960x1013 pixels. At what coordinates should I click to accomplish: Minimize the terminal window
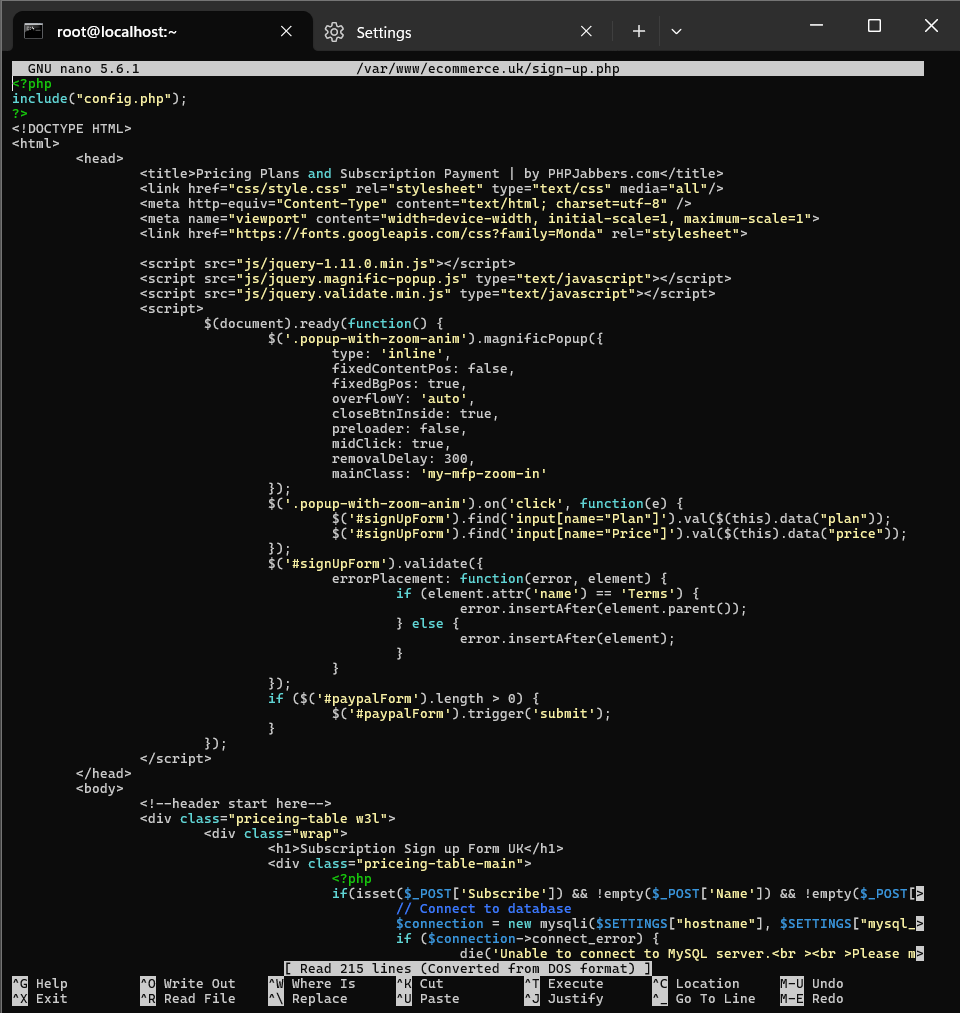pyautogui.click(x=817, y=26)
